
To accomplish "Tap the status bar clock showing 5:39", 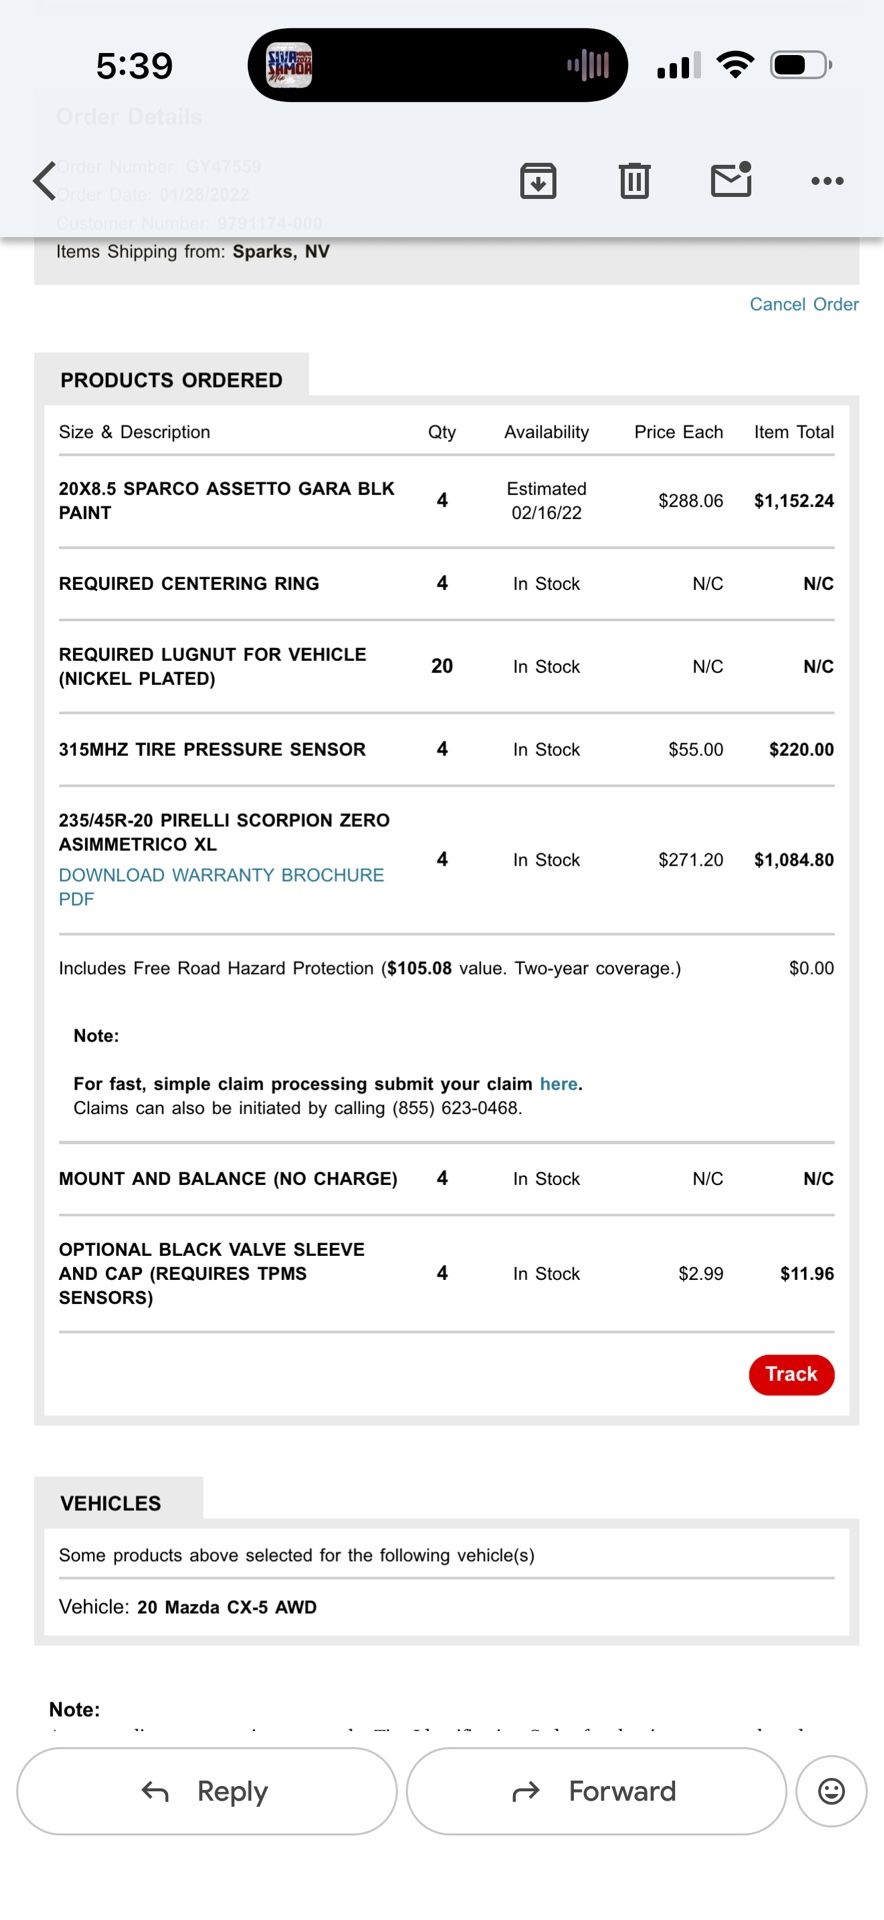I will (x=134, y=66).
